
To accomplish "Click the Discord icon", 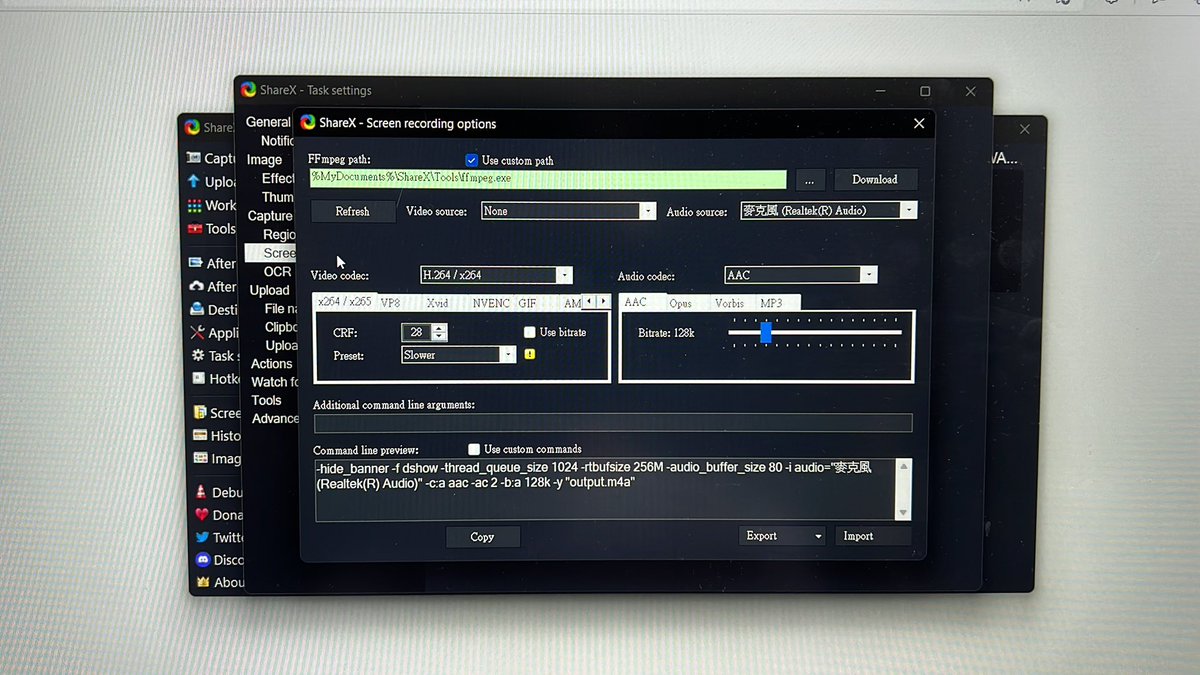I will click(x=203, y=560).
